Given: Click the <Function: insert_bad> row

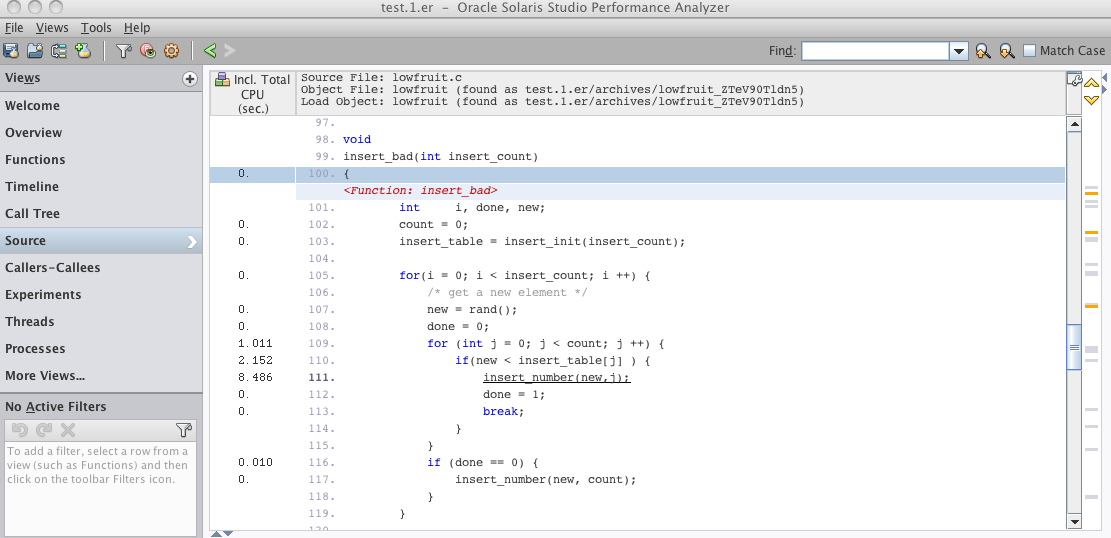Looking at the screenshot, I should point(679,191).
